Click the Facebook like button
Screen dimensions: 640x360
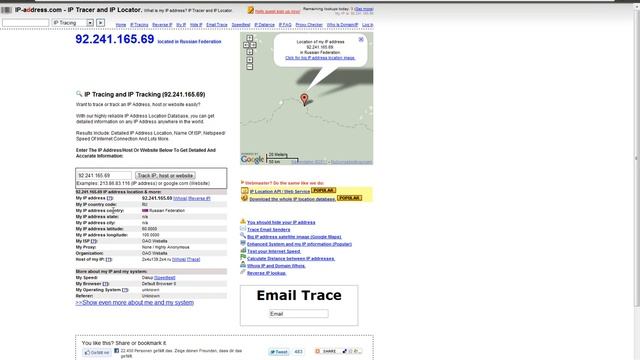tap(97, 353)
